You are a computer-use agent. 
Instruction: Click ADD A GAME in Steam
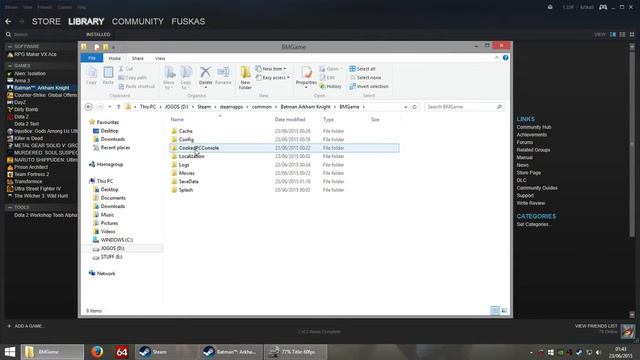[x=26, y=326]
